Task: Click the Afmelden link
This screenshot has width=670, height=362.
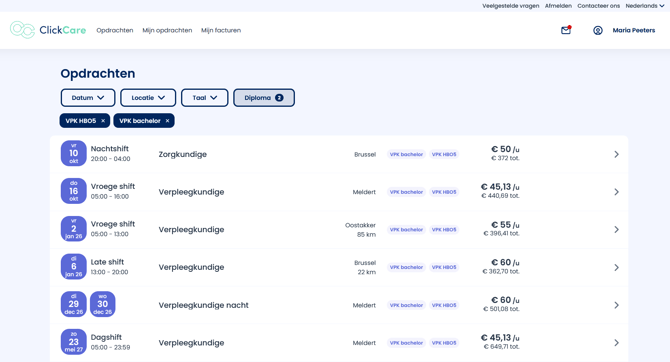Action: [x=558, y=6]
